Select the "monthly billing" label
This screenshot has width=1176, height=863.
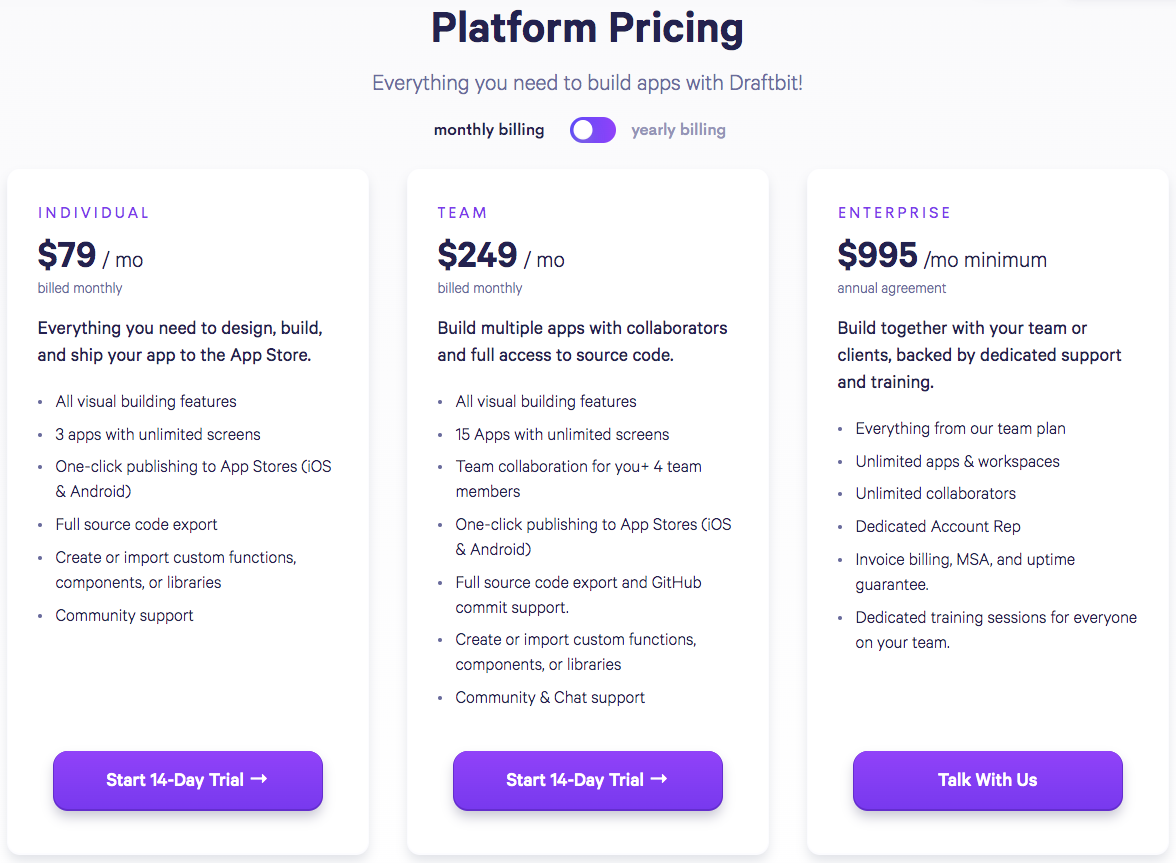click(x=489, y=130)
